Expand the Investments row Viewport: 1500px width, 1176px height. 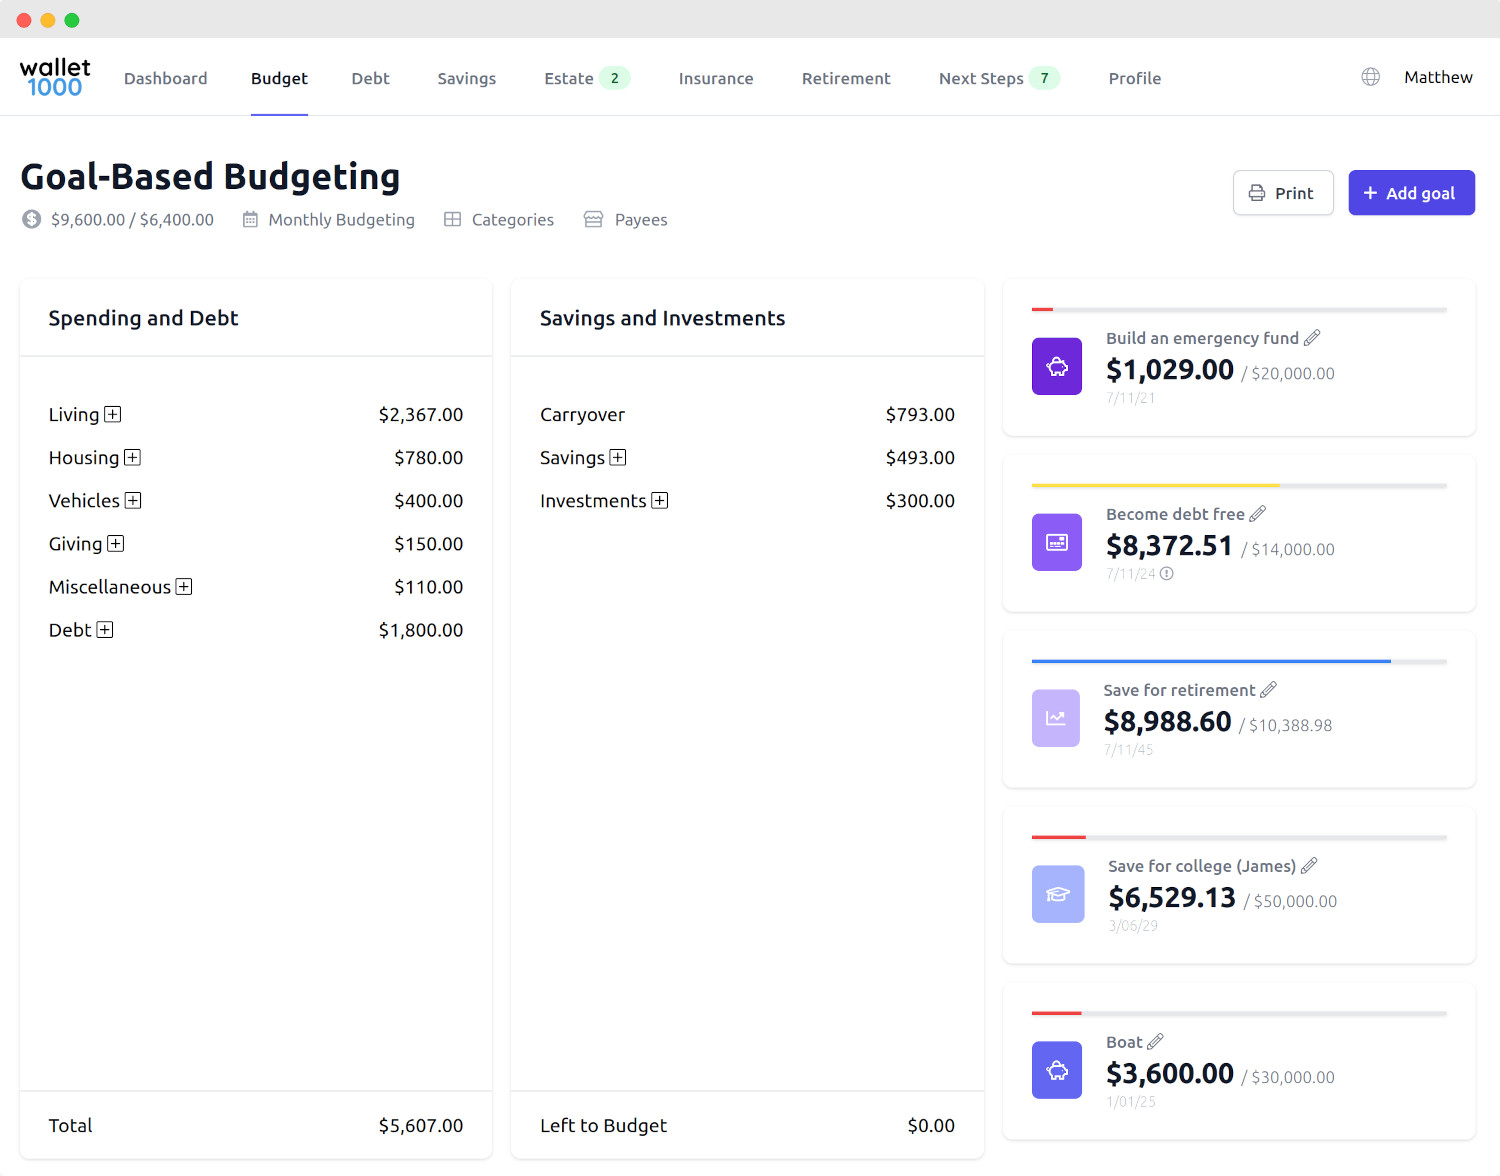pyautogui.click(x=660, y=500)
